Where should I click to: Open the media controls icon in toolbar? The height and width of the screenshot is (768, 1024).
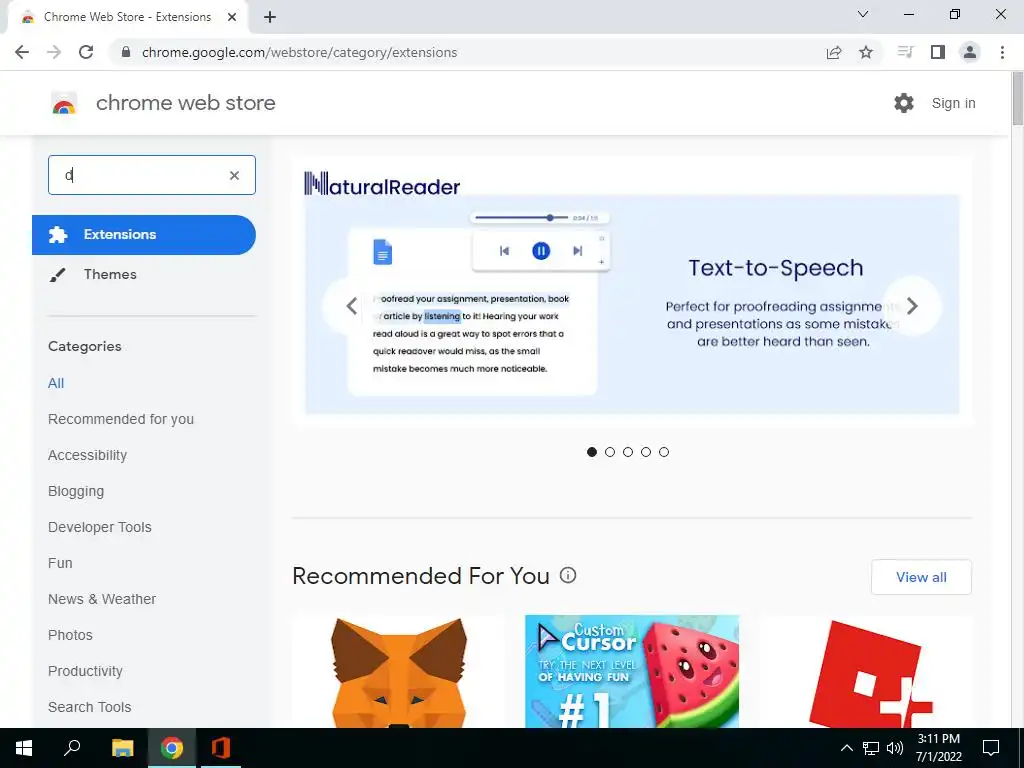906,52
